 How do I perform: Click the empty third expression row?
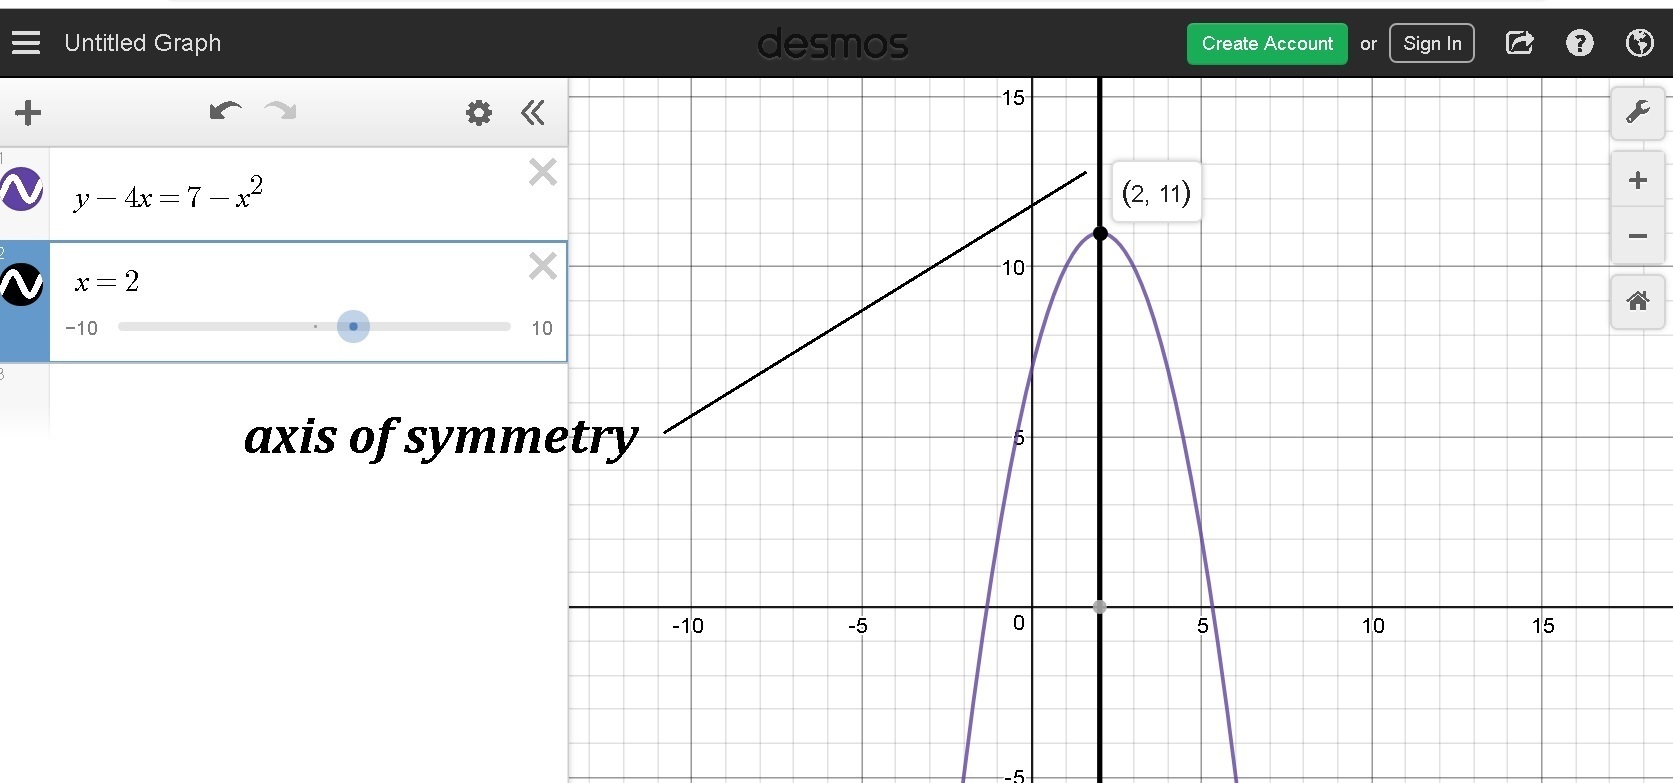click(284, 399)
